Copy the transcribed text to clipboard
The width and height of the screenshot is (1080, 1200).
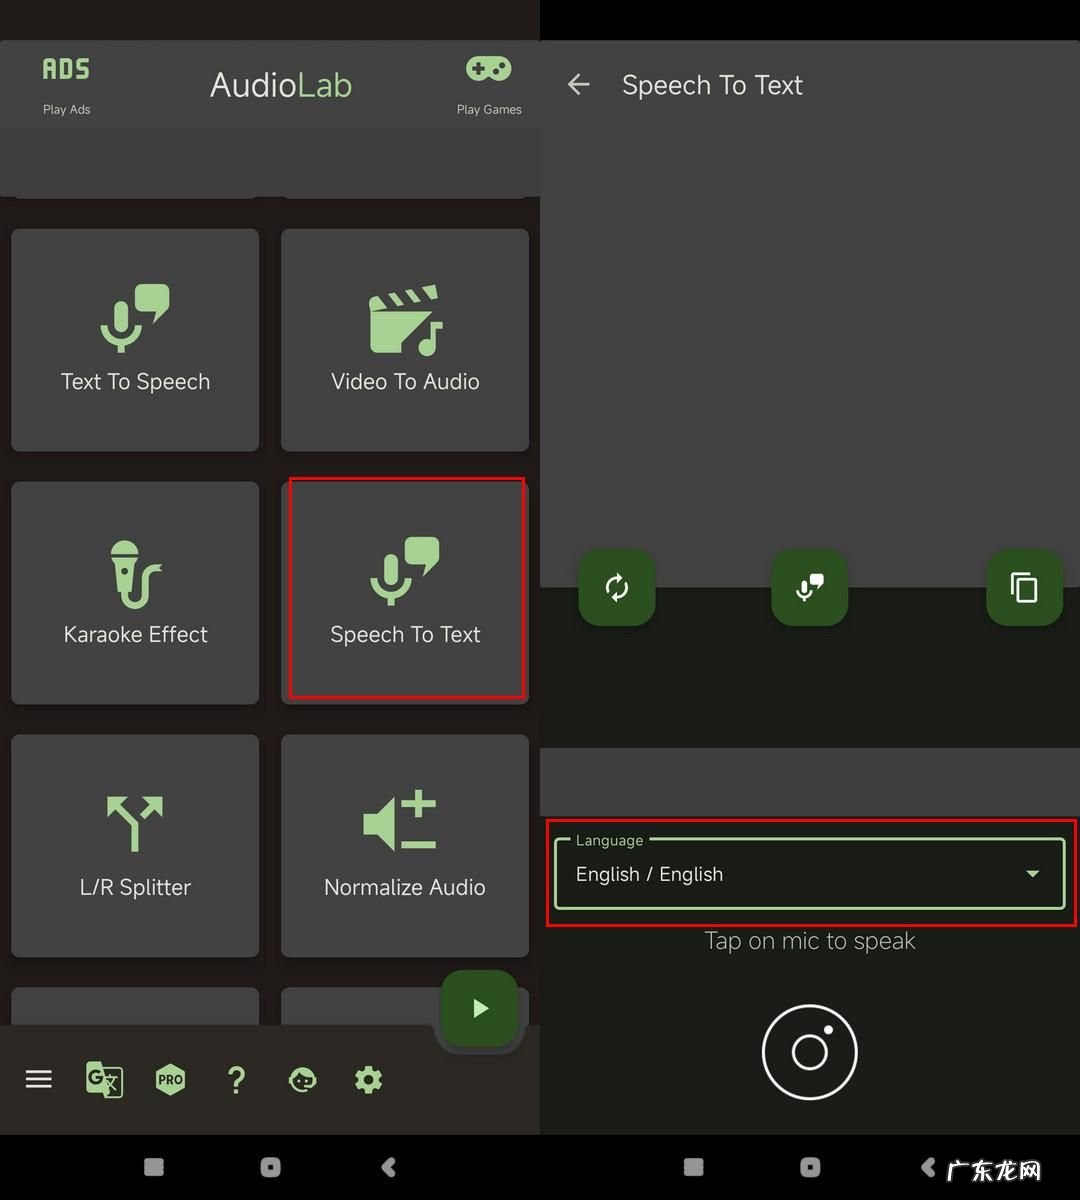(1024, 588)
